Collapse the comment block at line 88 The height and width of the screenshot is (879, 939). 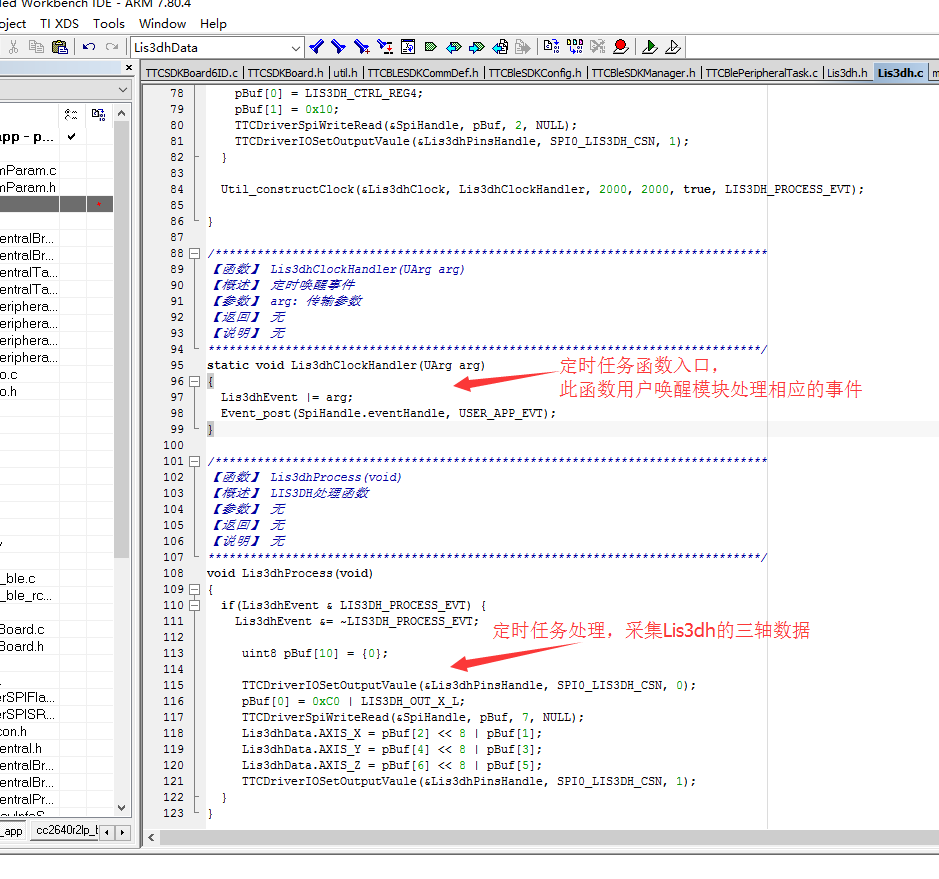coord(195,253)
